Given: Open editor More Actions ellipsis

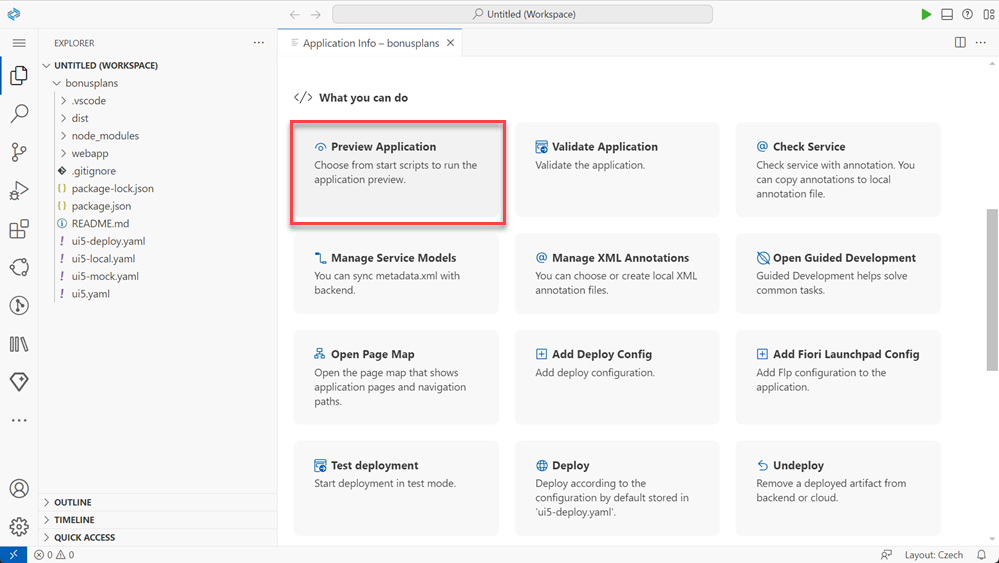Looking at the screenshot, I should click(x=981, y=43).
